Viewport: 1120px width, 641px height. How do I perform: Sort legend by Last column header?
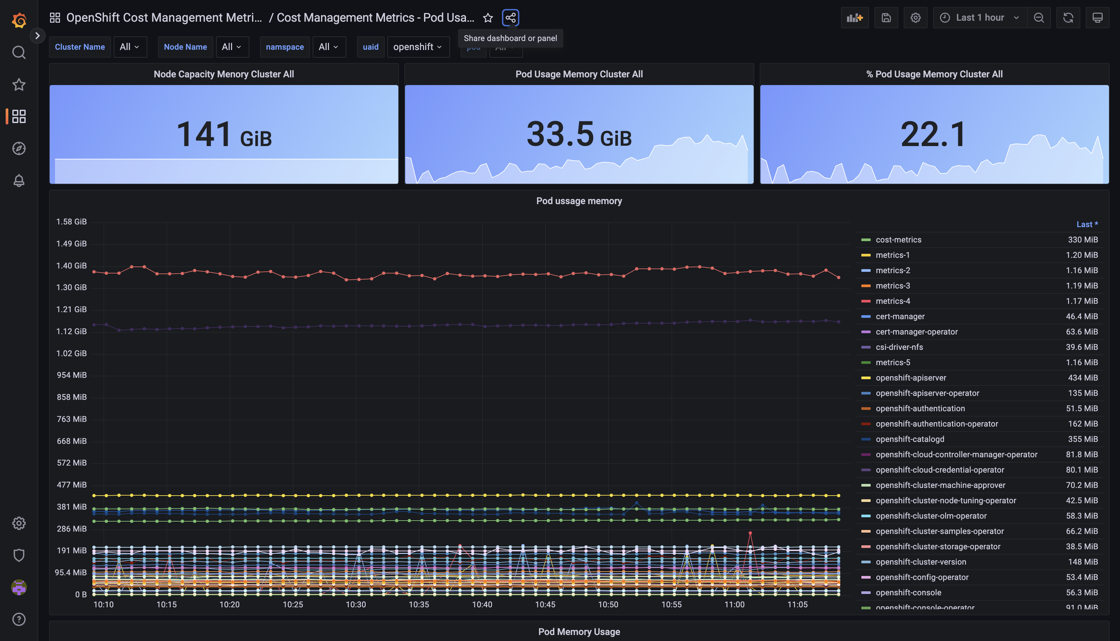pyautogui.click(x=1086, y=225)
